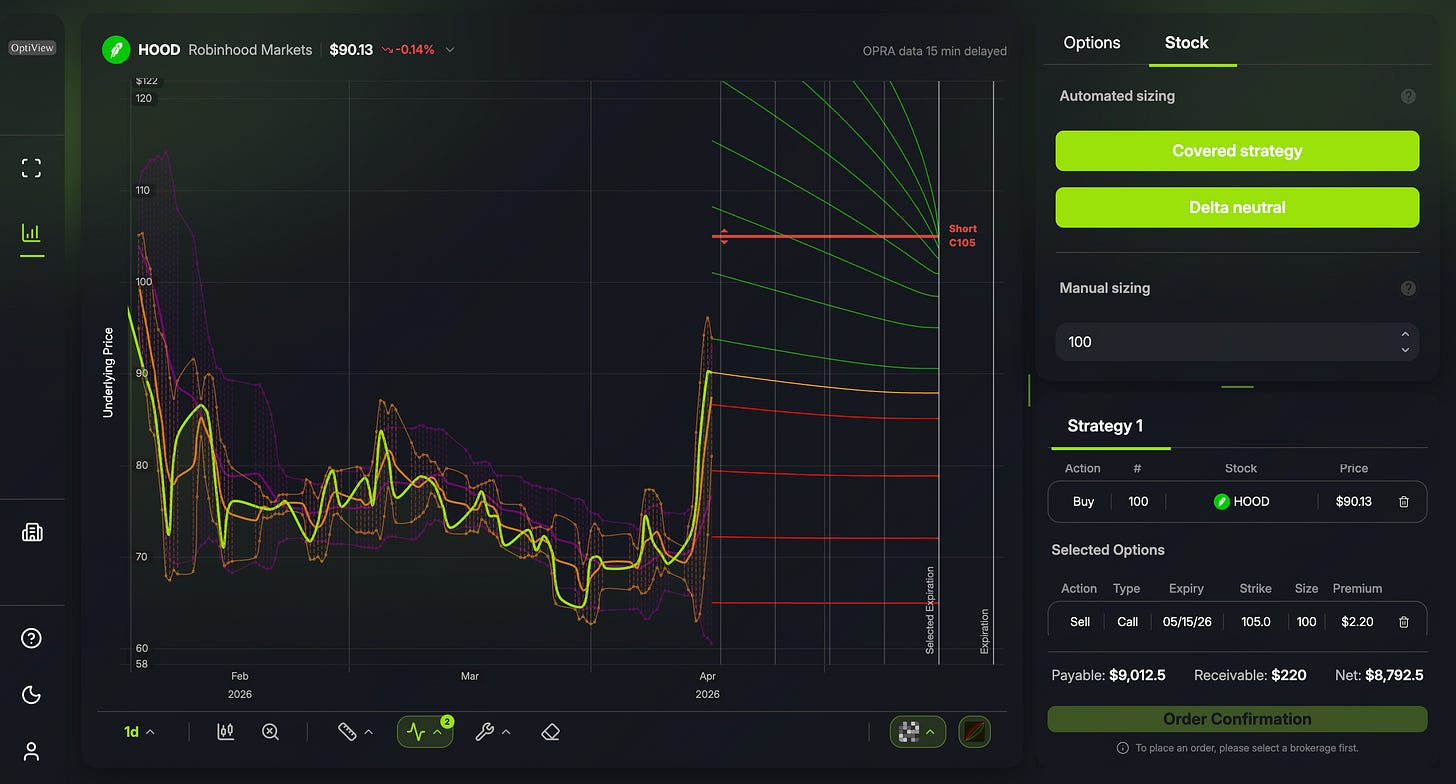Click the Delta neutral button
The image size is (1456, 784).
(x=1237, y=207)
